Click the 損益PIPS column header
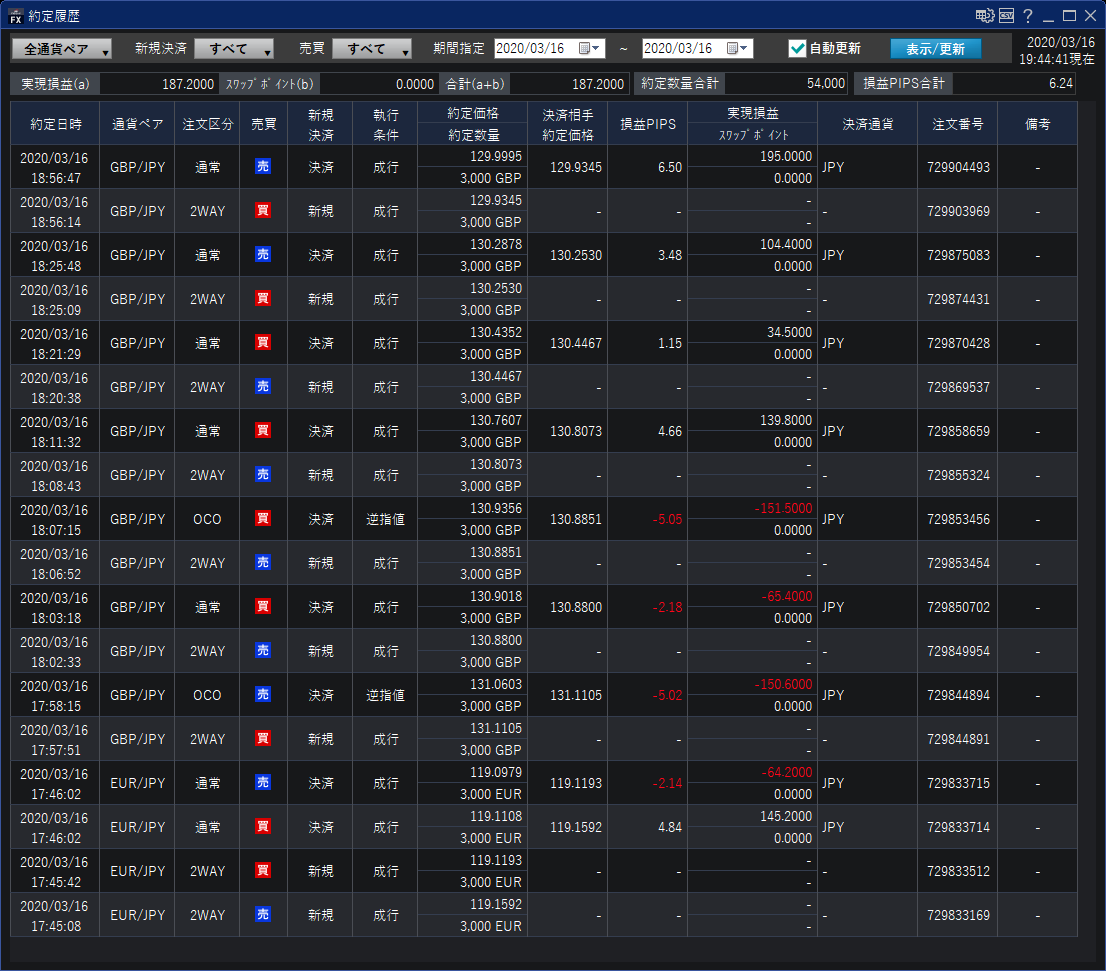Screen dimensions: 1106x971 click(x=647, y=124)
